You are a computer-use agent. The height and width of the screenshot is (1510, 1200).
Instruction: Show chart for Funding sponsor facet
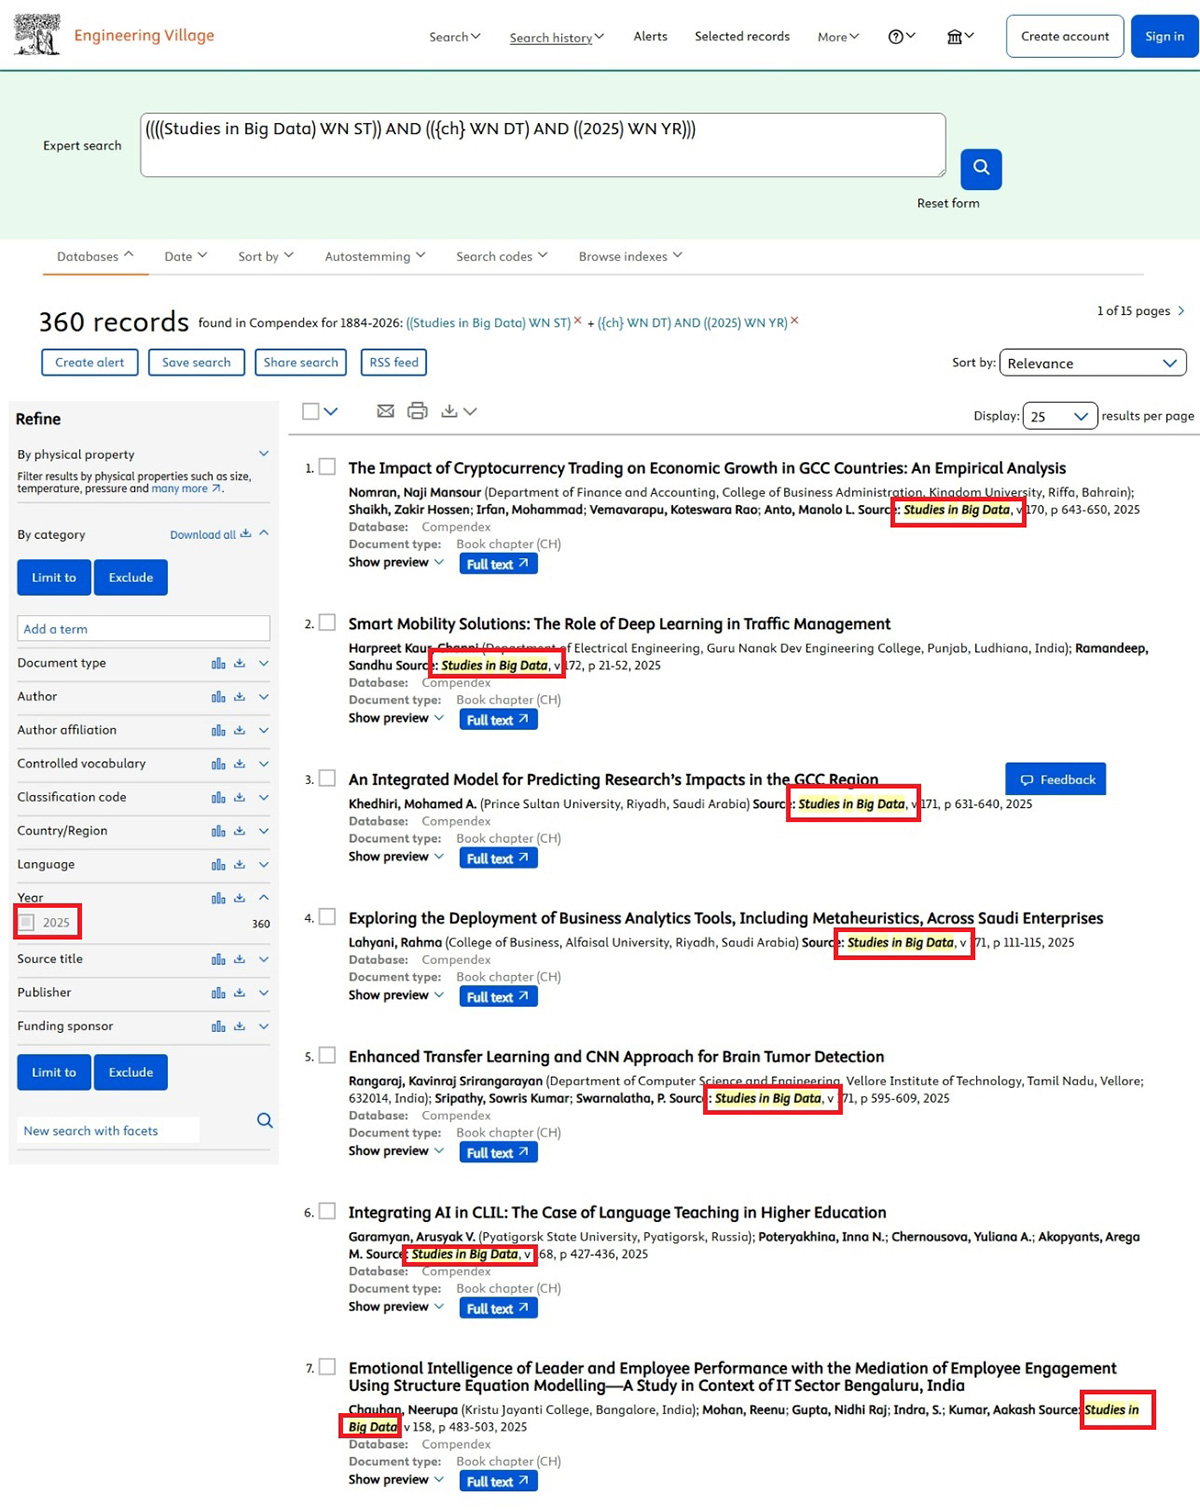(x=218, y=1026)
